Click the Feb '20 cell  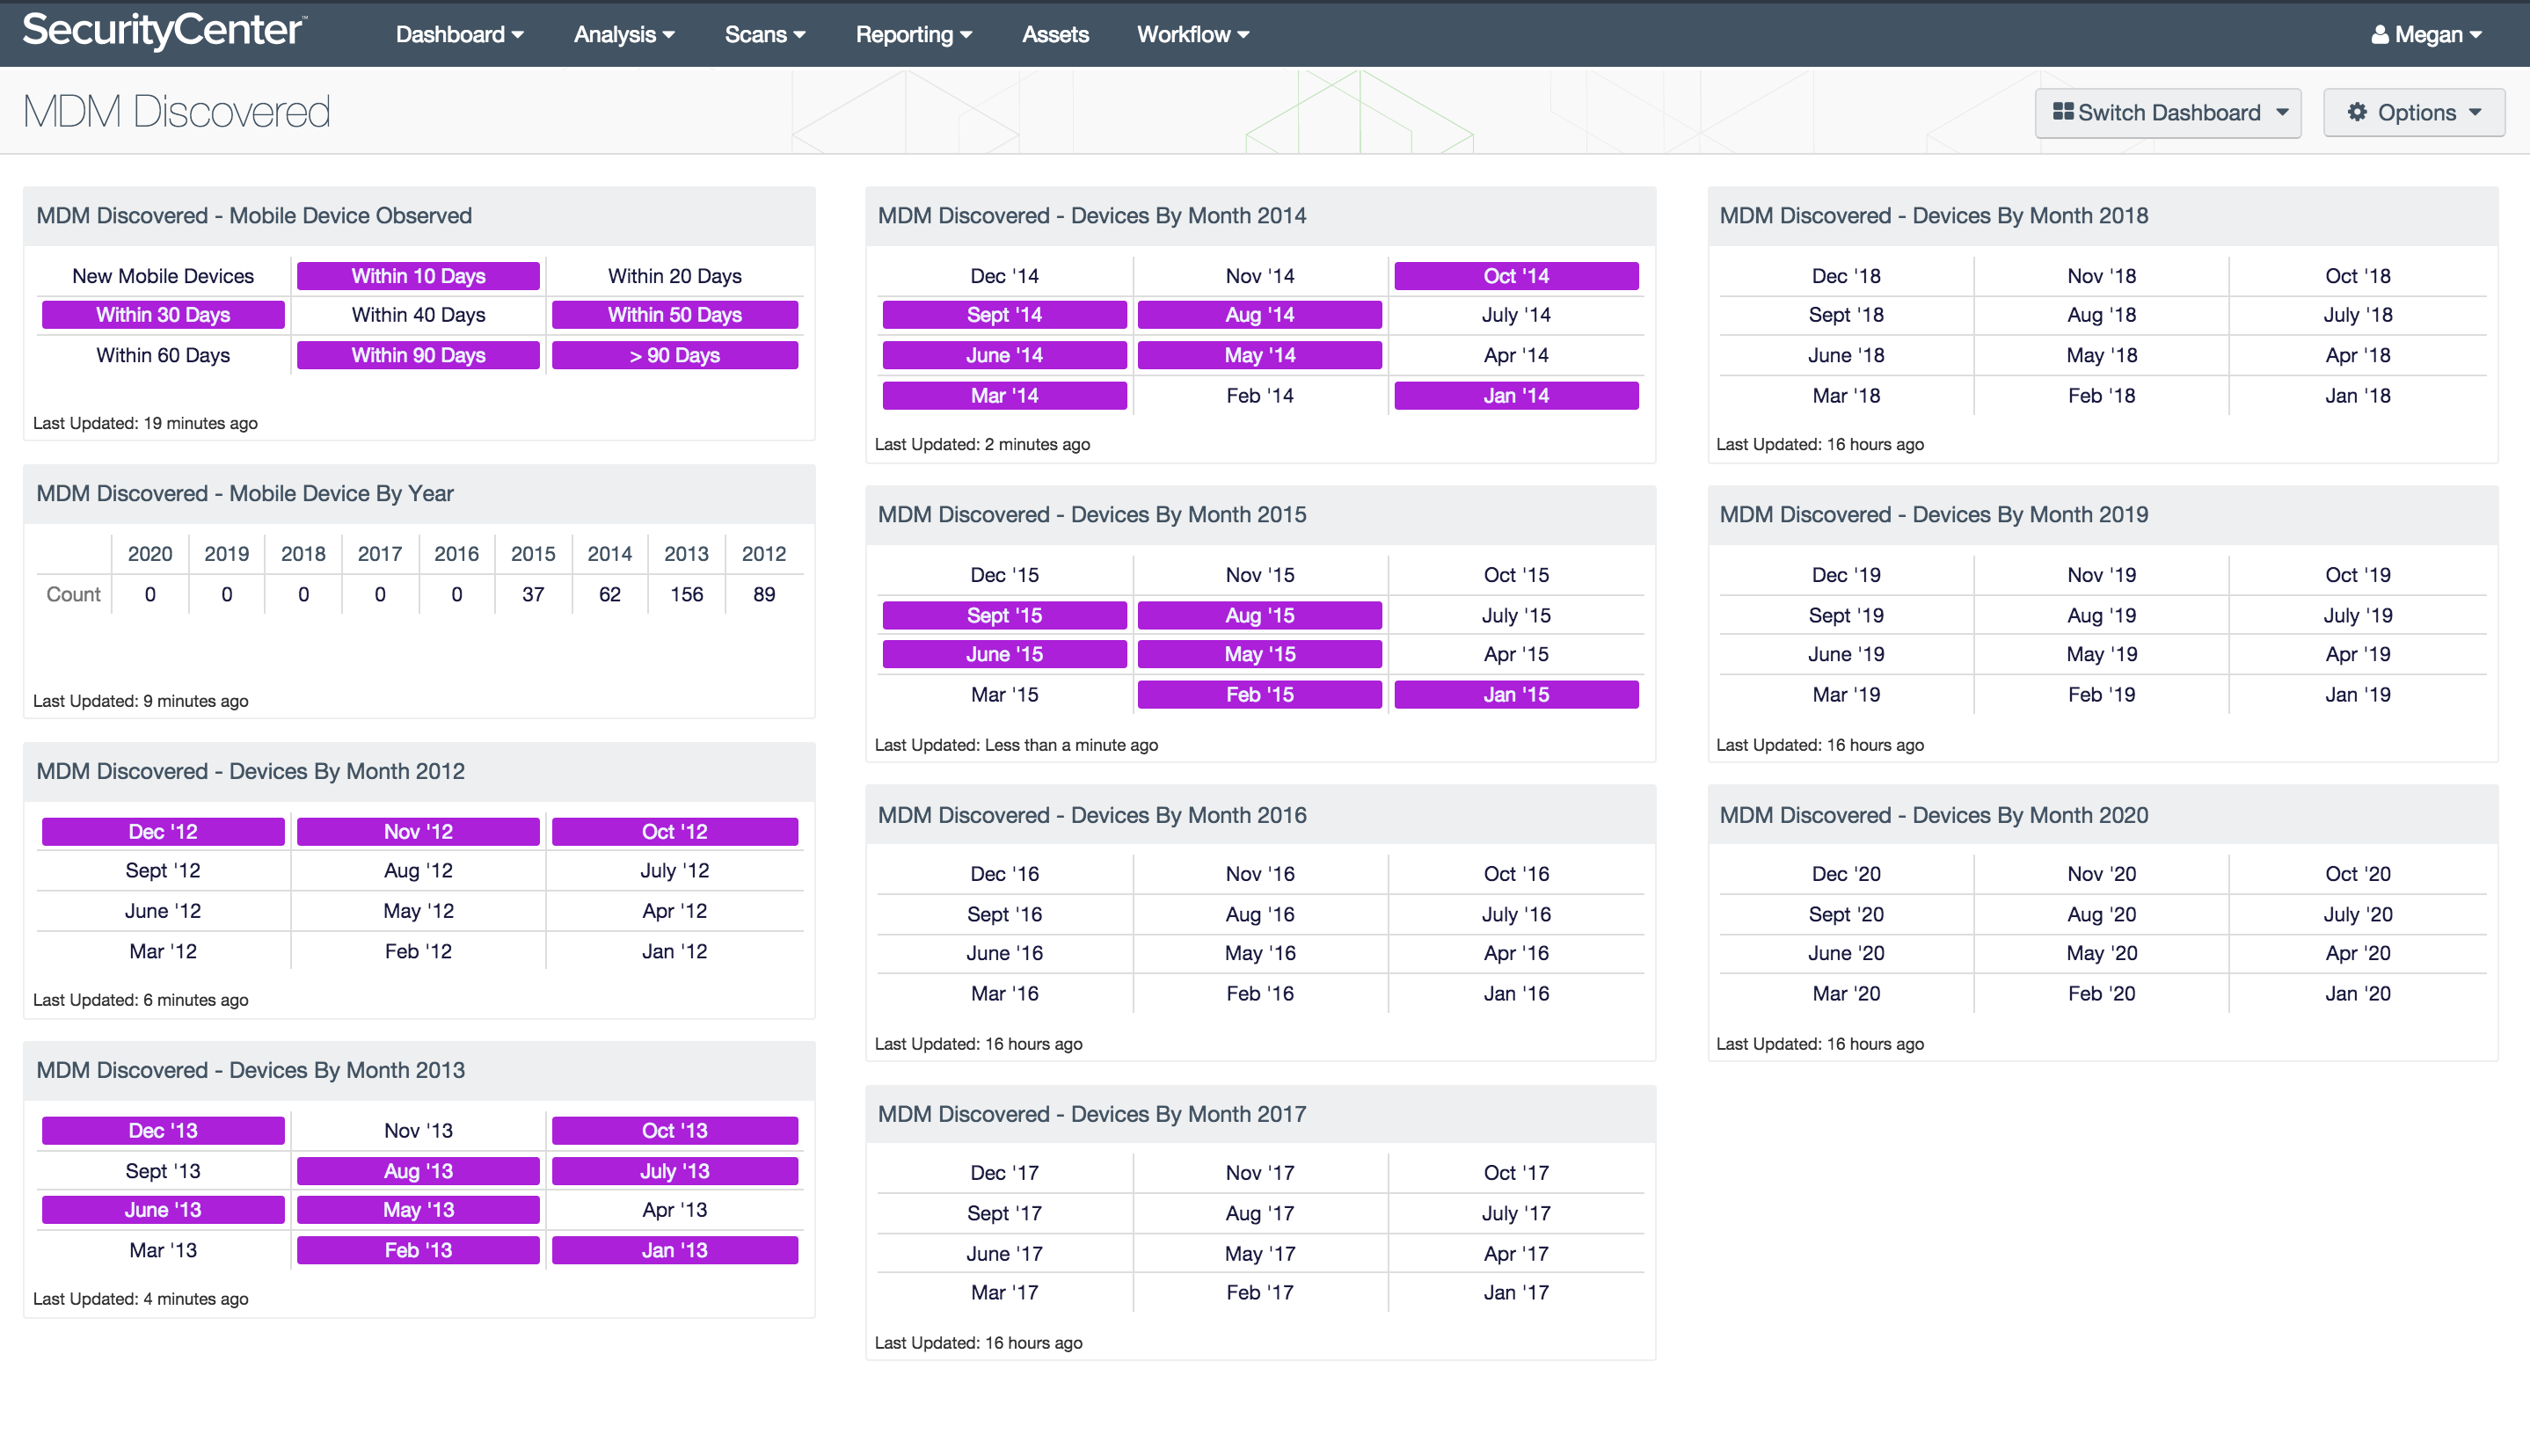point(2102,994)
